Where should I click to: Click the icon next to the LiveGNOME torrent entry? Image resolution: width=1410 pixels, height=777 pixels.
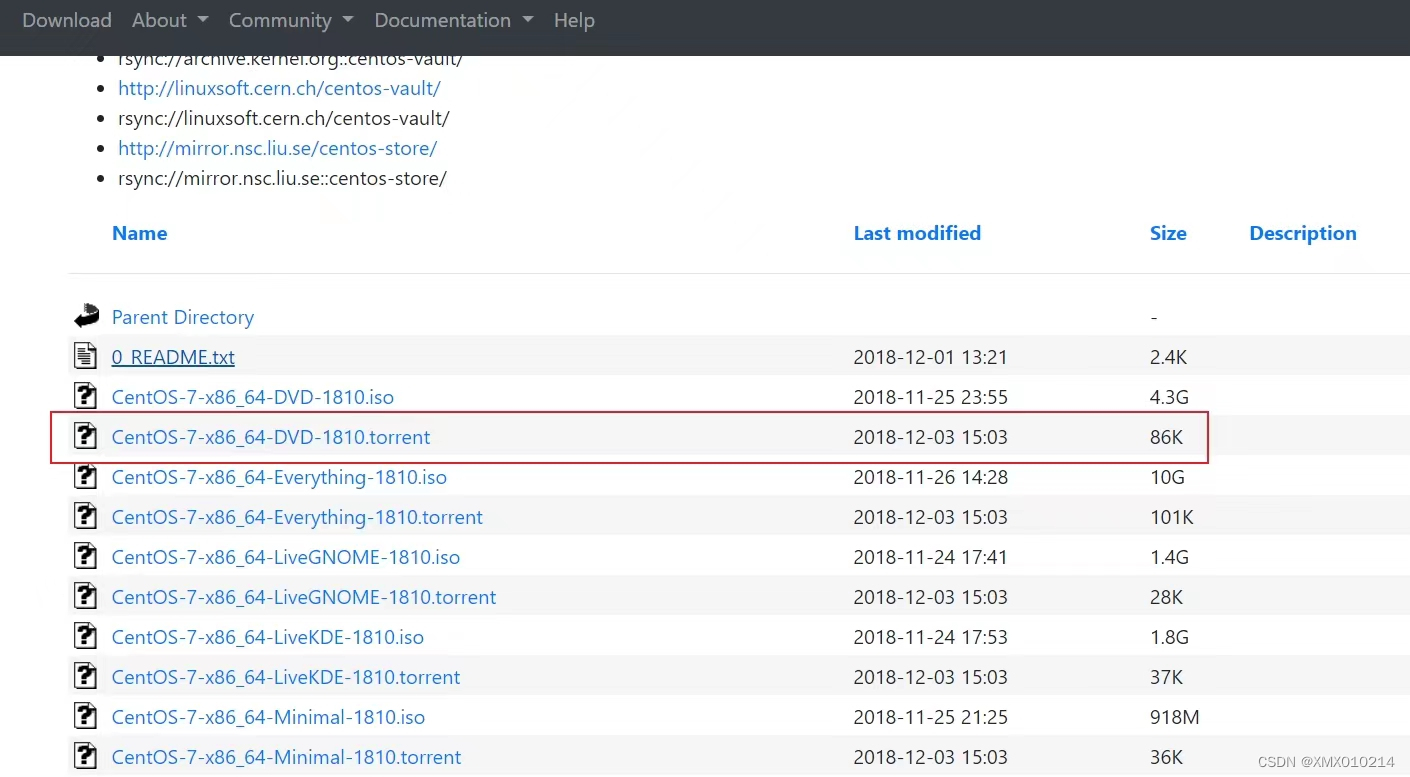pos(85,597)
